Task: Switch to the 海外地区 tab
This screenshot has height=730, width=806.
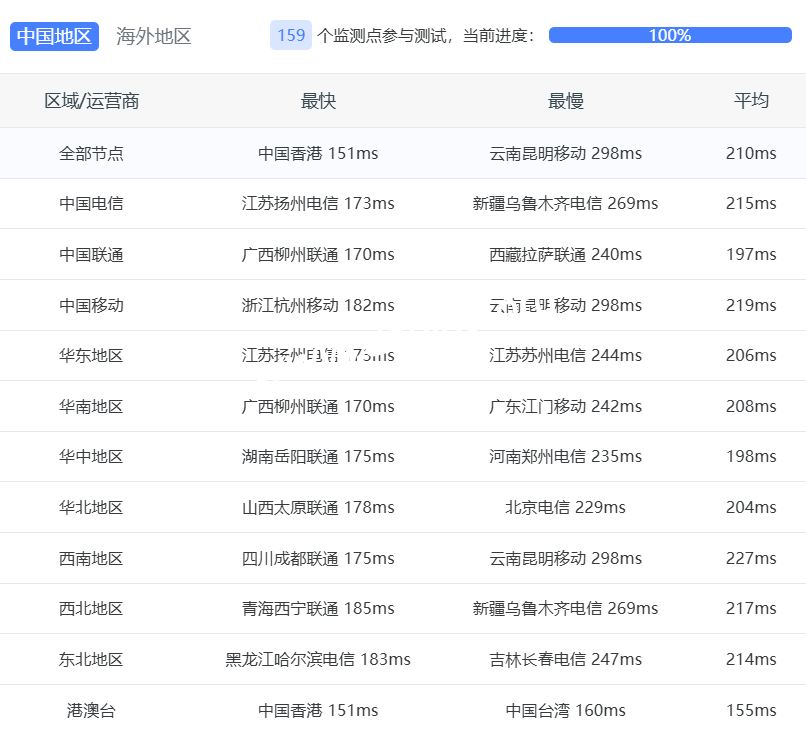Action: tap(153, 36)
